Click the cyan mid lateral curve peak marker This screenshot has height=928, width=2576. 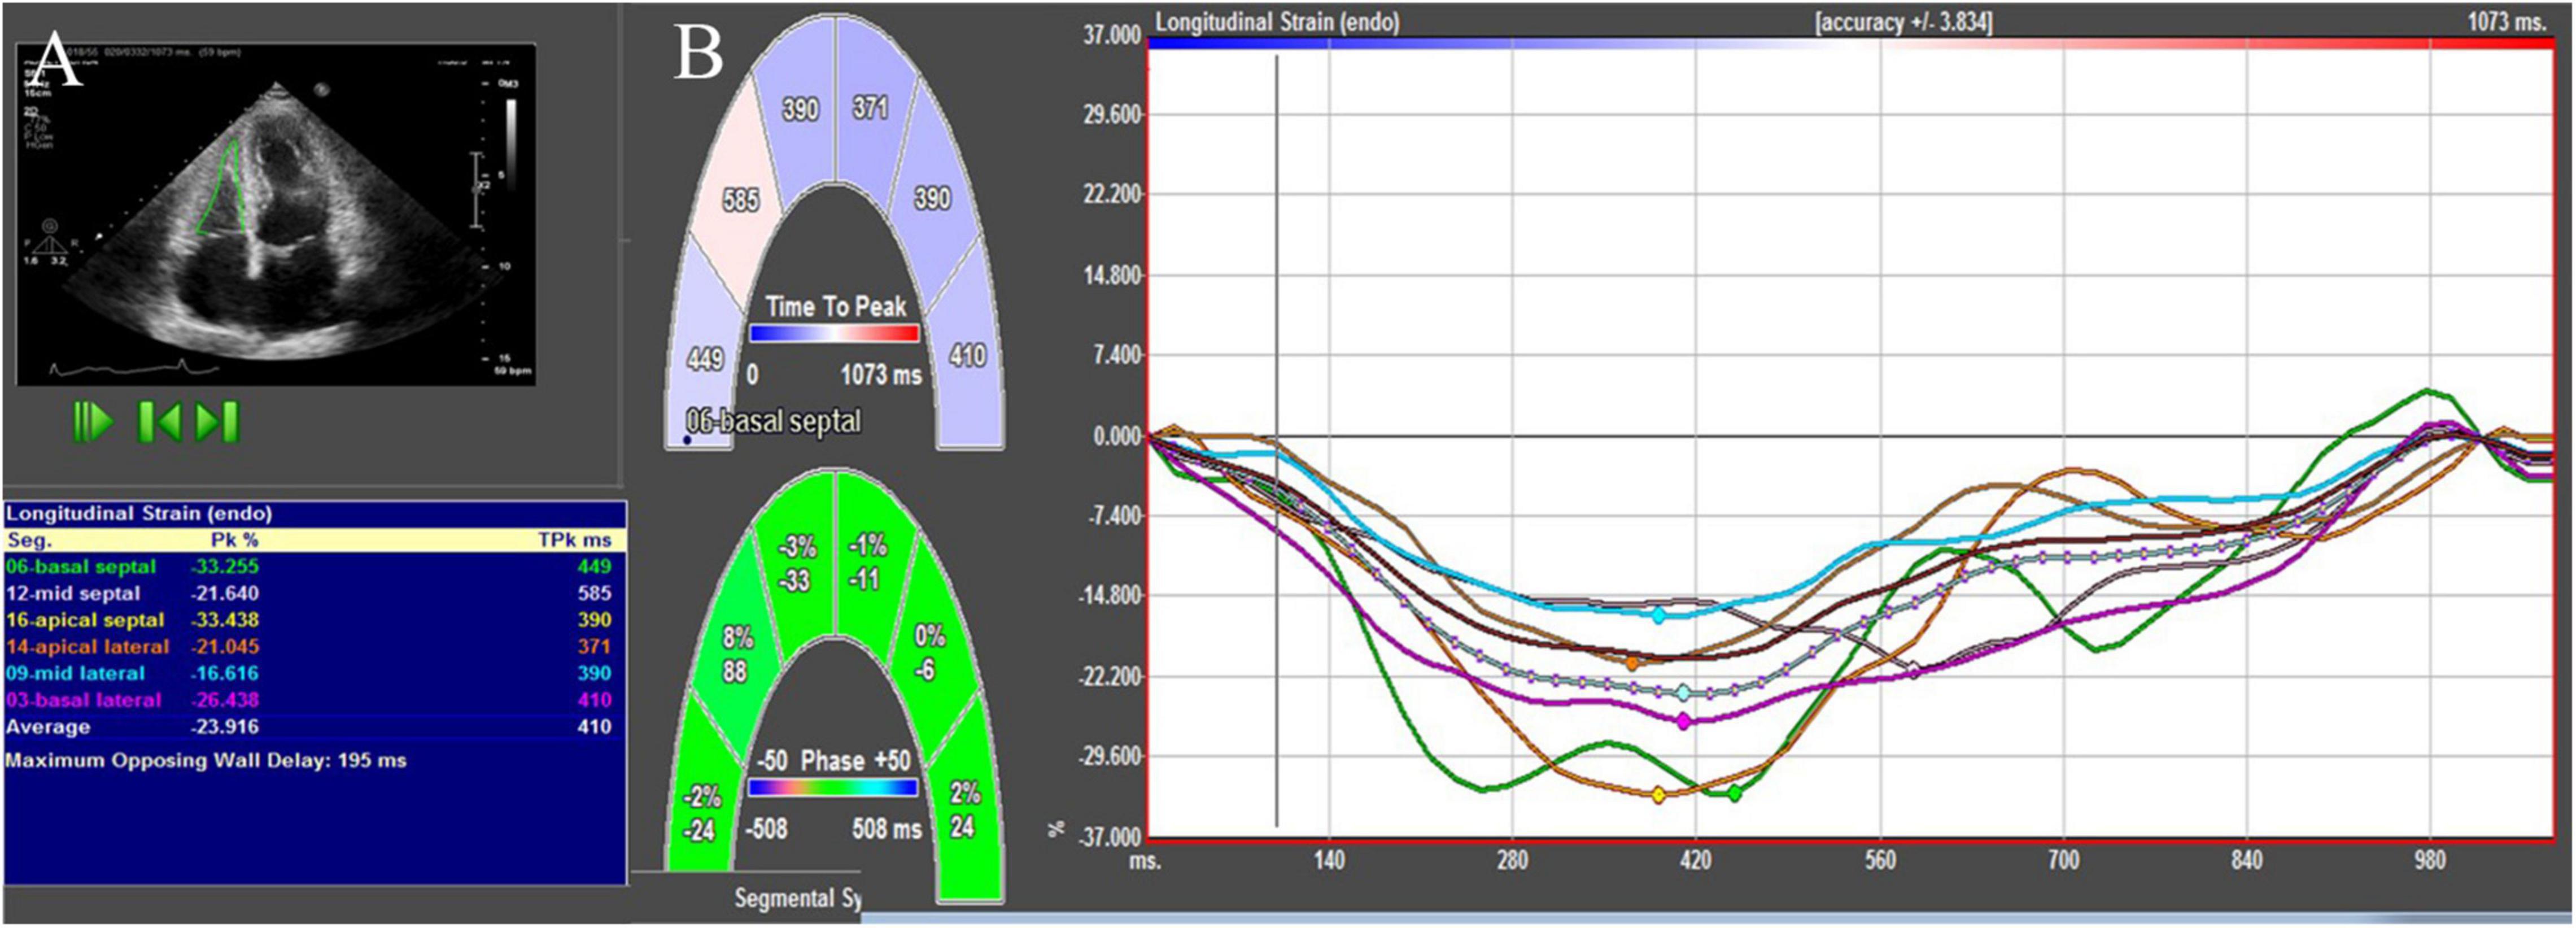point(1659,616)
